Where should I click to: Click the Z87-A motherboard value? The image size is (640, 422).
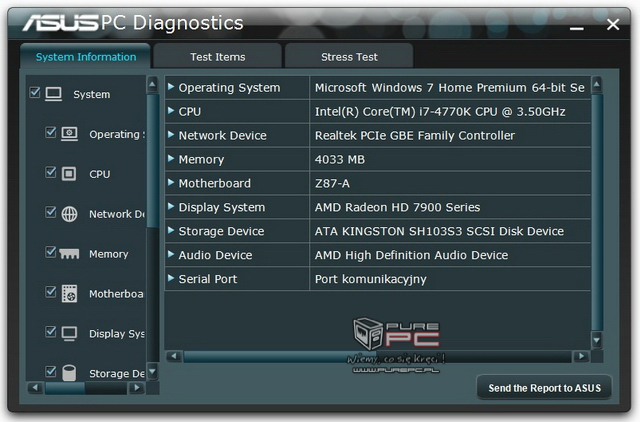point(332,183)
